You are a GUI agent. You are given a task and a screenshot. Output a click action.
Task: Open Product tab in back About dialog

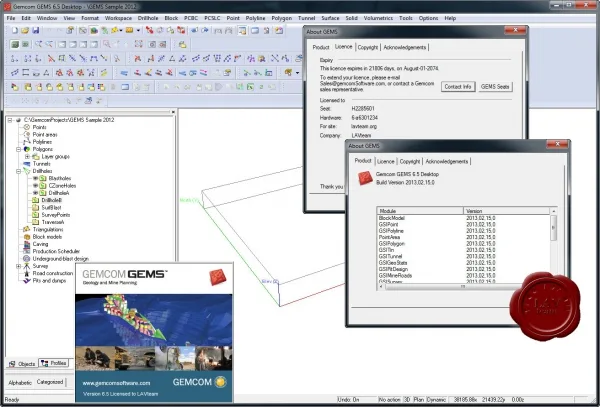pos(321,47)
